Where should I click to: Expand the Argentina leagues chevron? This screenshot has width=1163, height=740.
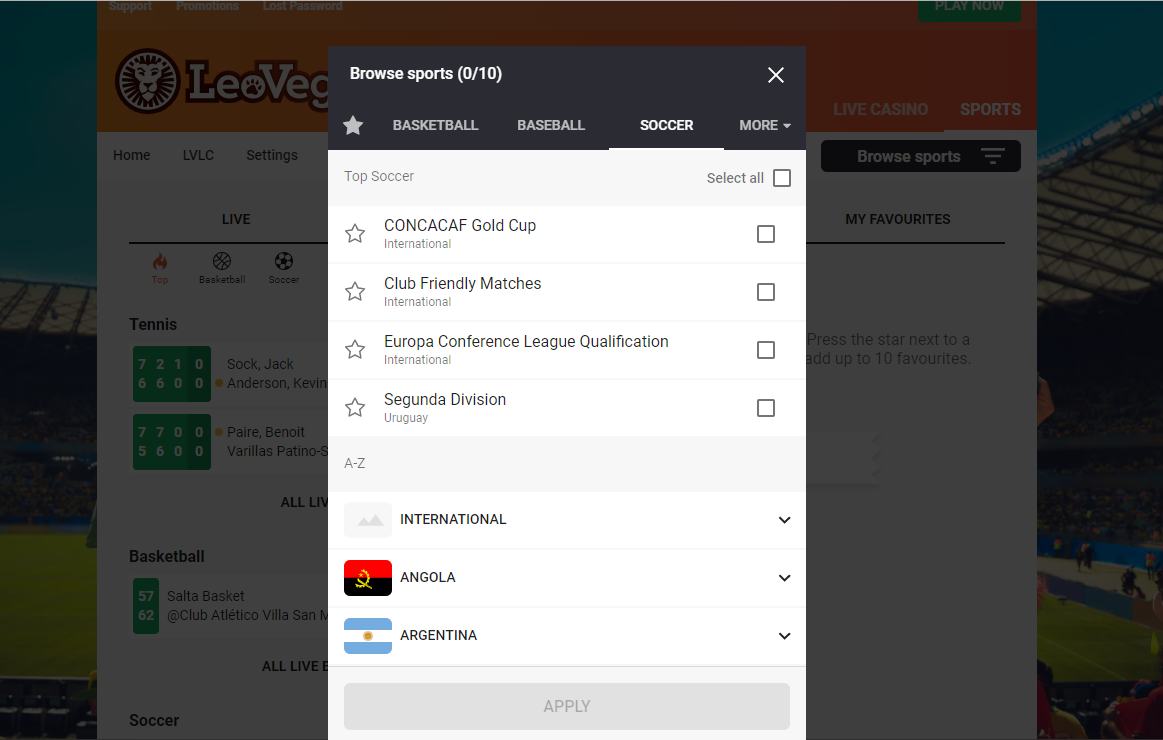(784, 635)
